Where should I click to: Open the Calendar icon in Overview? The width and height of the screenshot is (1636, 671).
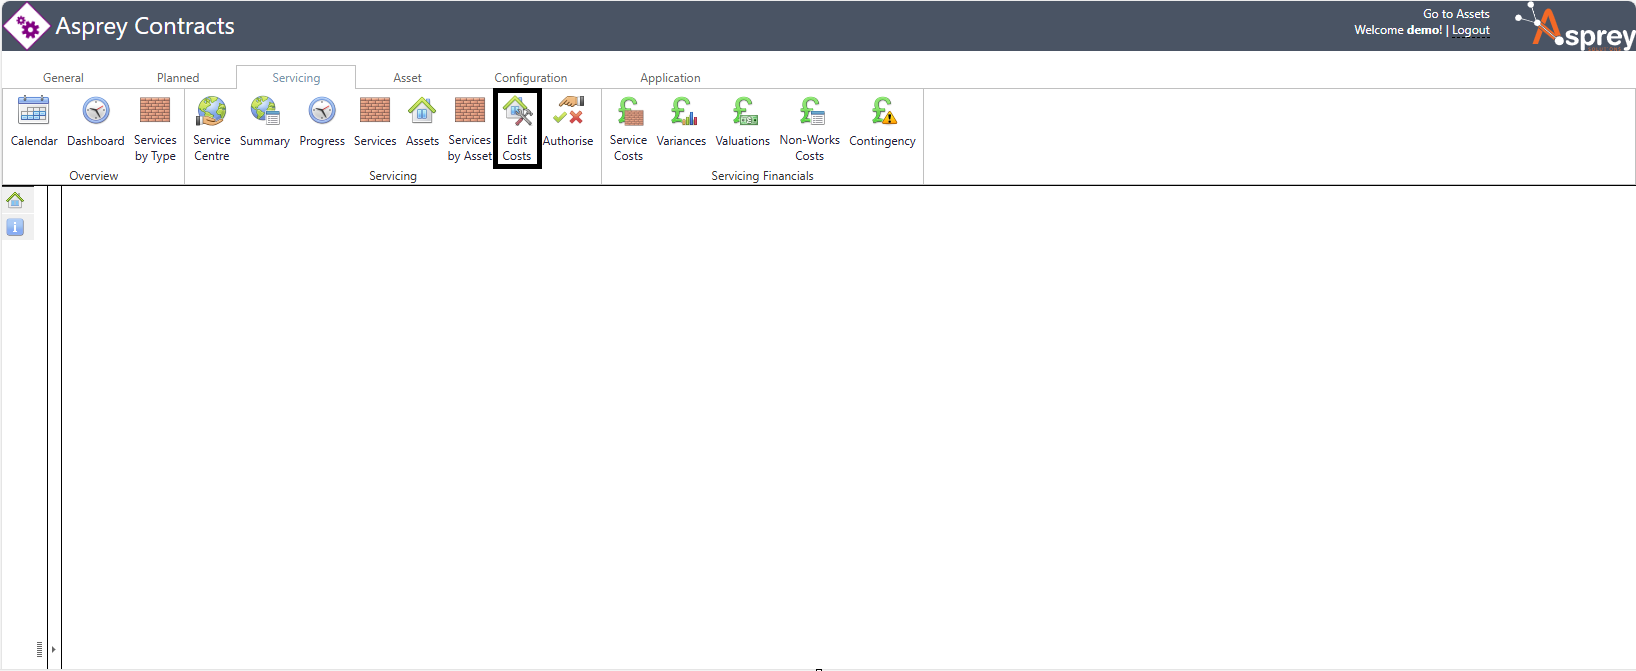coord(34,111)
